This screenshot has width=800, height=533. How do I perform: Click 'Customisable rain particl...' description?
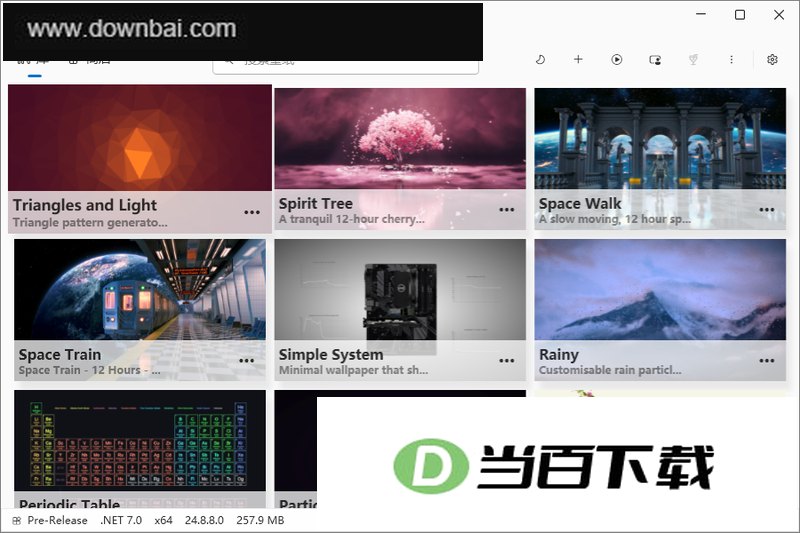pyautogui.click(x=610, y=370)
